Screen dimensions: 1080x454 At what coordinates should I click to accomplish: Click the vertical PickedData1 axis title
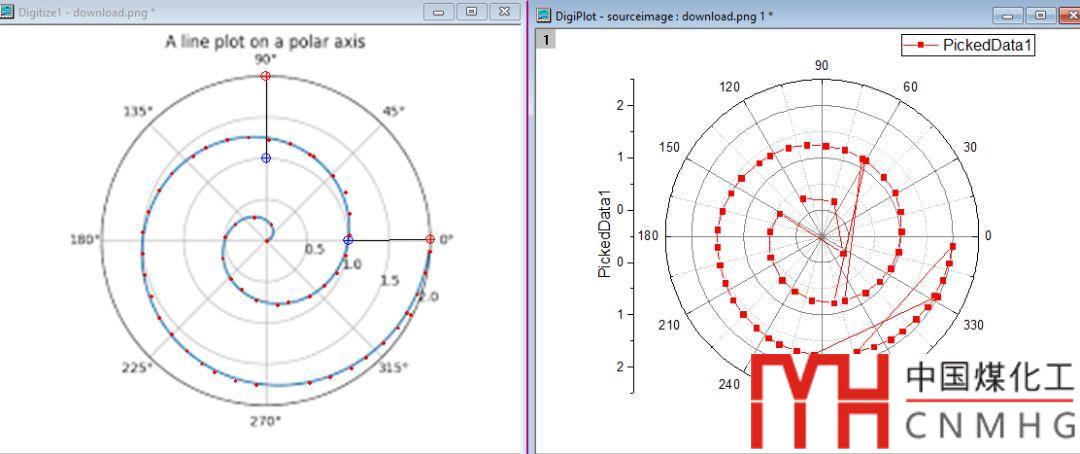(603, 234)
